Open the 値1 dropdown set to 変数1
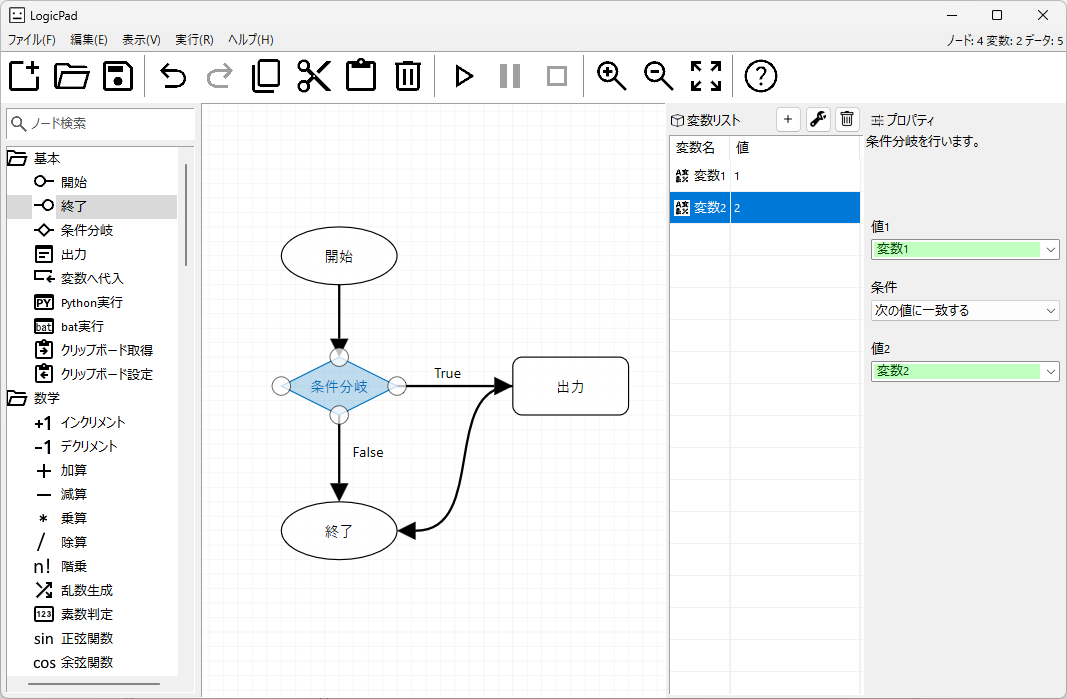Image resolution: width=1067 pixels, height=699 pixels. pyautogui.click(x=963, y=249)
